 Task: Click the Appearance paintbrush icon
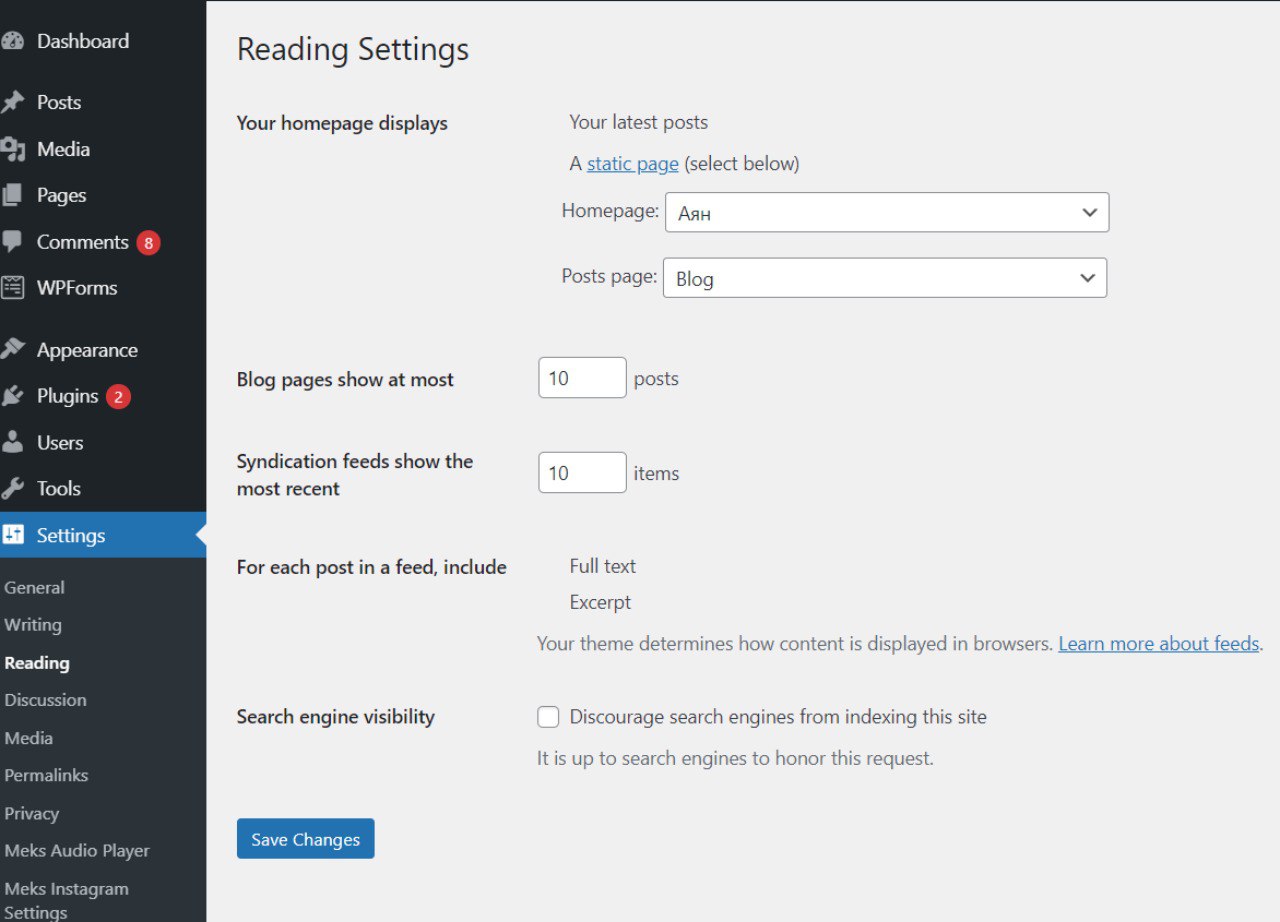pyautogui.click(x=12, y=350)
